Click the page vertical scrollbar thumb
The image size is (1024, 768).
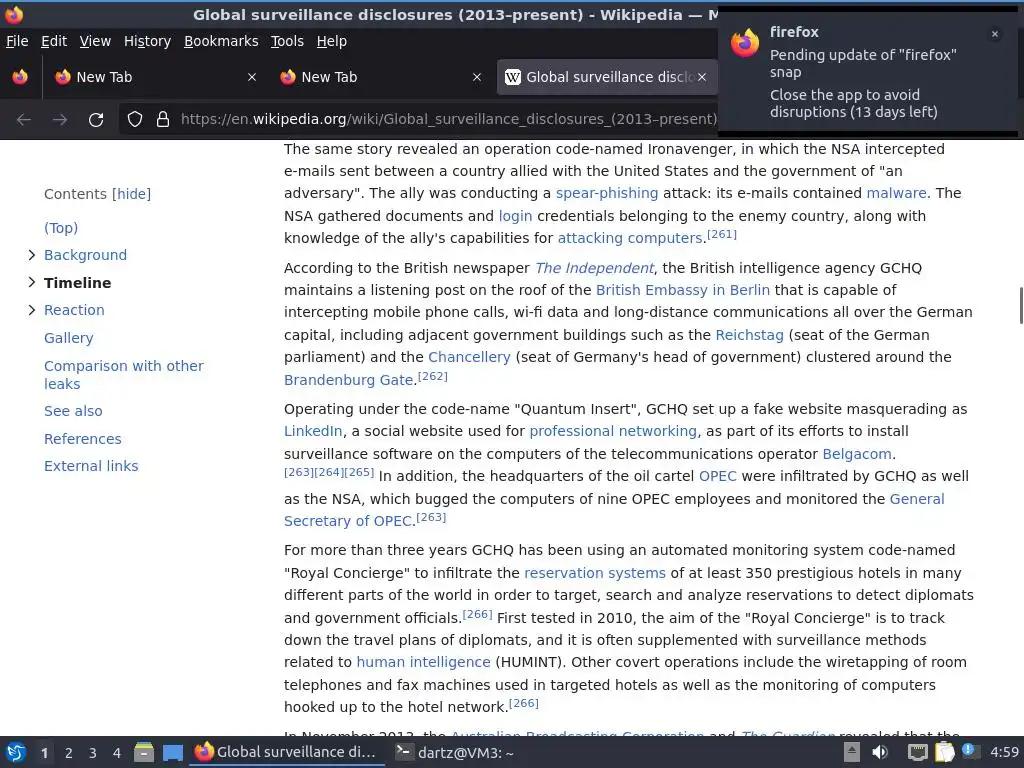point(1021,305)
